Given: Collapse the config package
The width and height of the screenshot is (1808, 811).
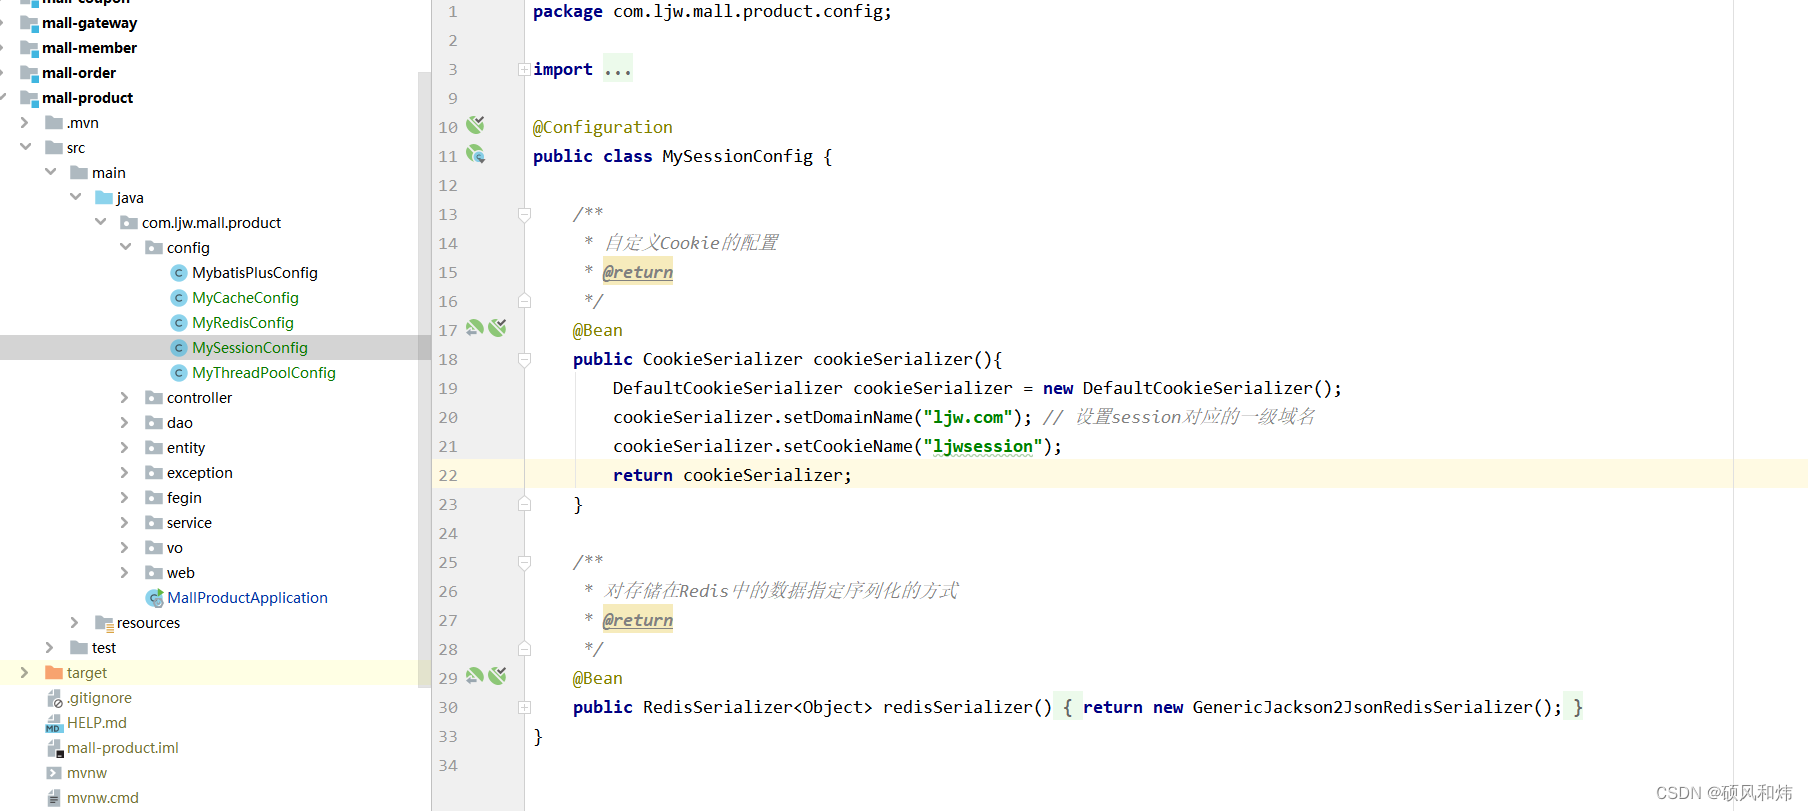Looking at the screenshot, I should pos(125,247).
